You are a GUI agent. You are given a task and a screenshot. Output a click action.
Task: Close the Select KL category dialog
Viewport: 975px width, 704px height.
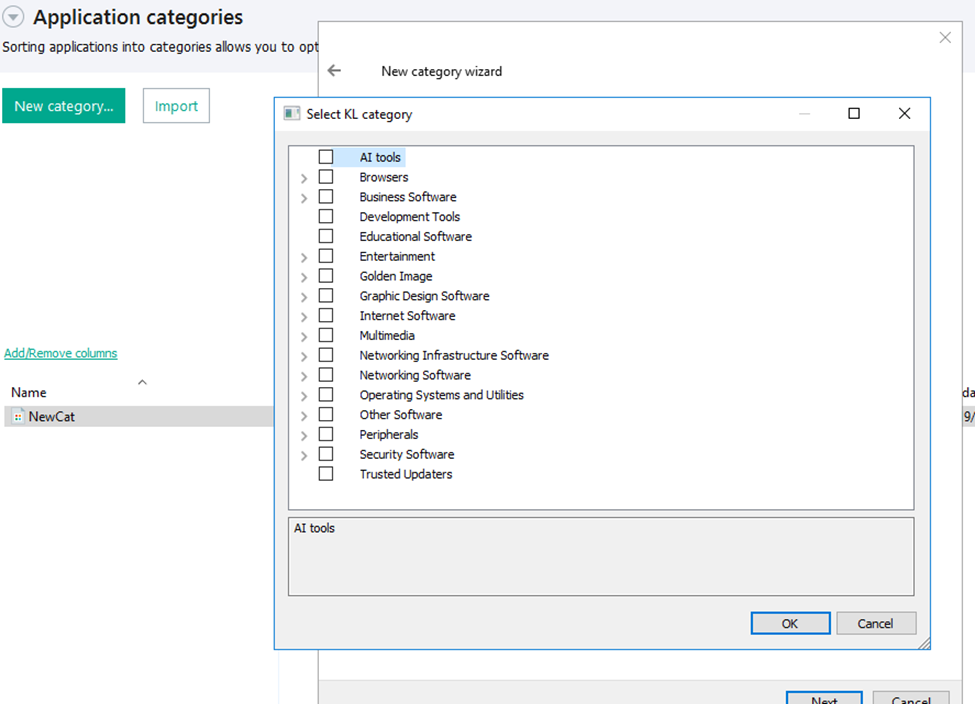905,113
